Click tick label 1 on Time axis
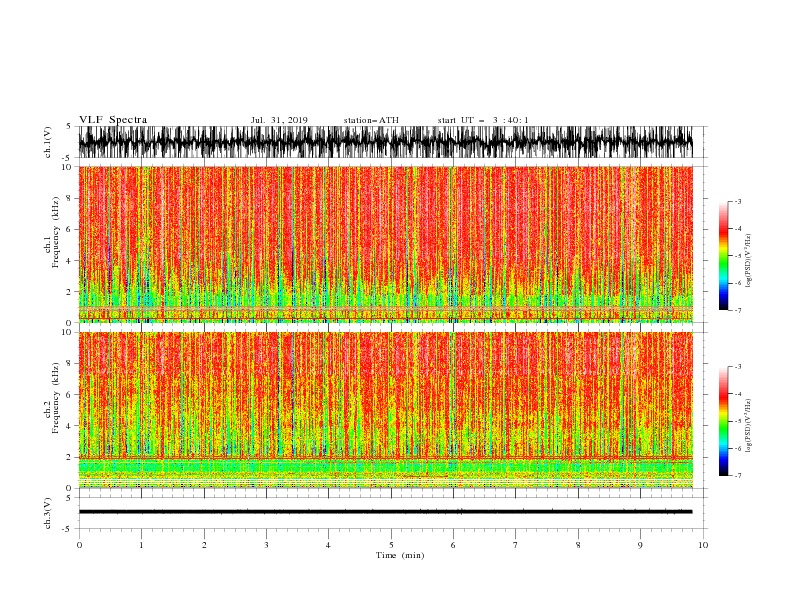Image resolution: width=792 pixels, height=612 pixels. click(141, 545)
